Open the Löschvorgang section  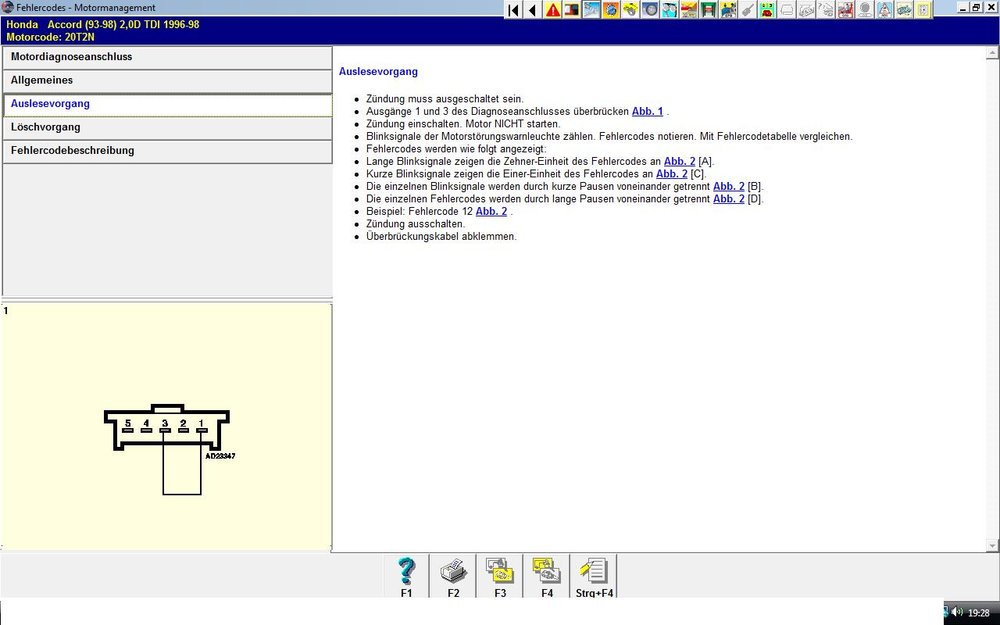167,128
